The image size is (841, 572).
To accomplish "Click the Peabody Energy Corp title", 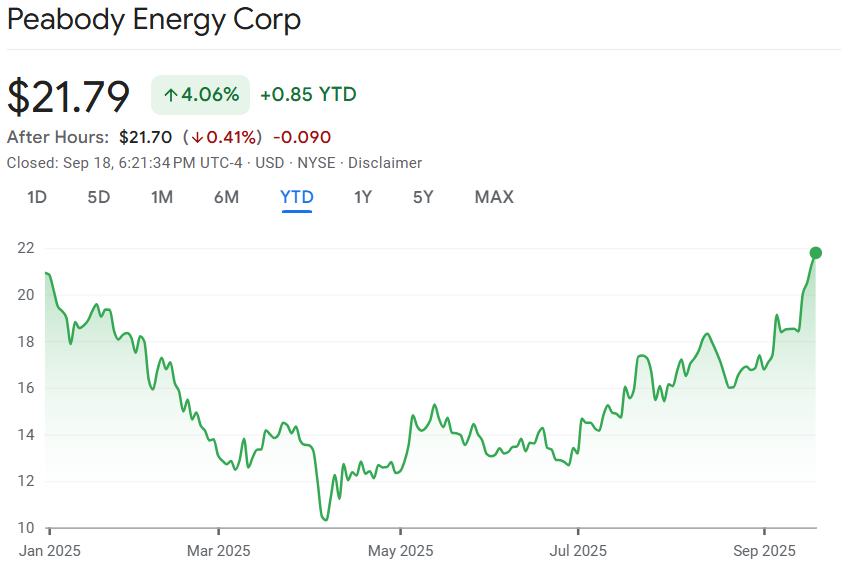I will point(153,19).
